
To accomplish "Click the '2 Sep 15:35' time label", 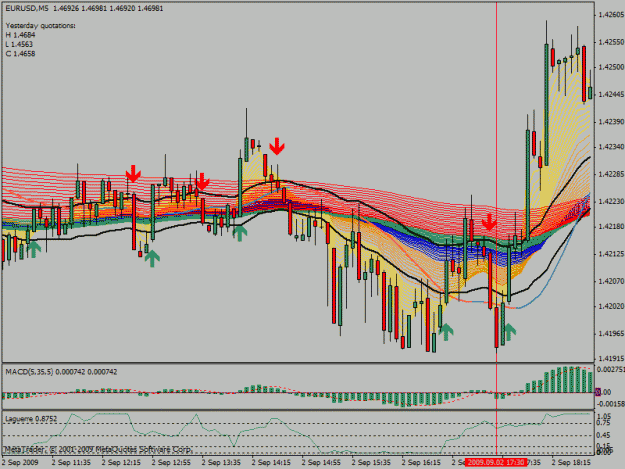I will 371,462.
